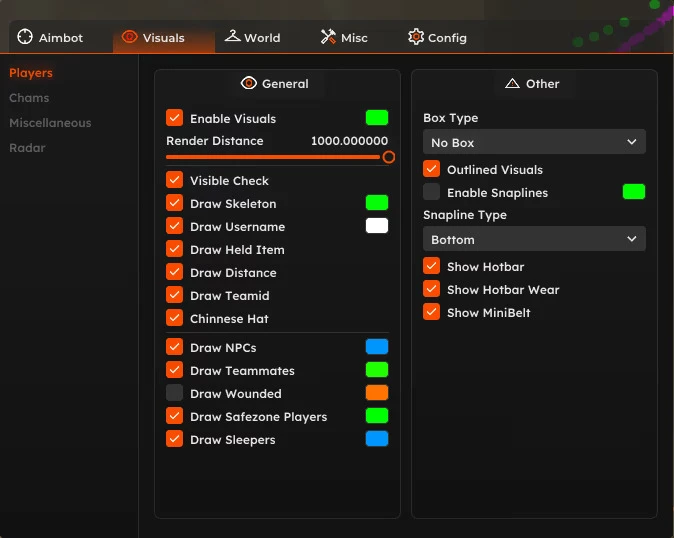Image resolution: width=674 pixels, height=538 pixels.
Task: Toggle the Draw Safezone Players checkbox
Action: pos(175,416)
